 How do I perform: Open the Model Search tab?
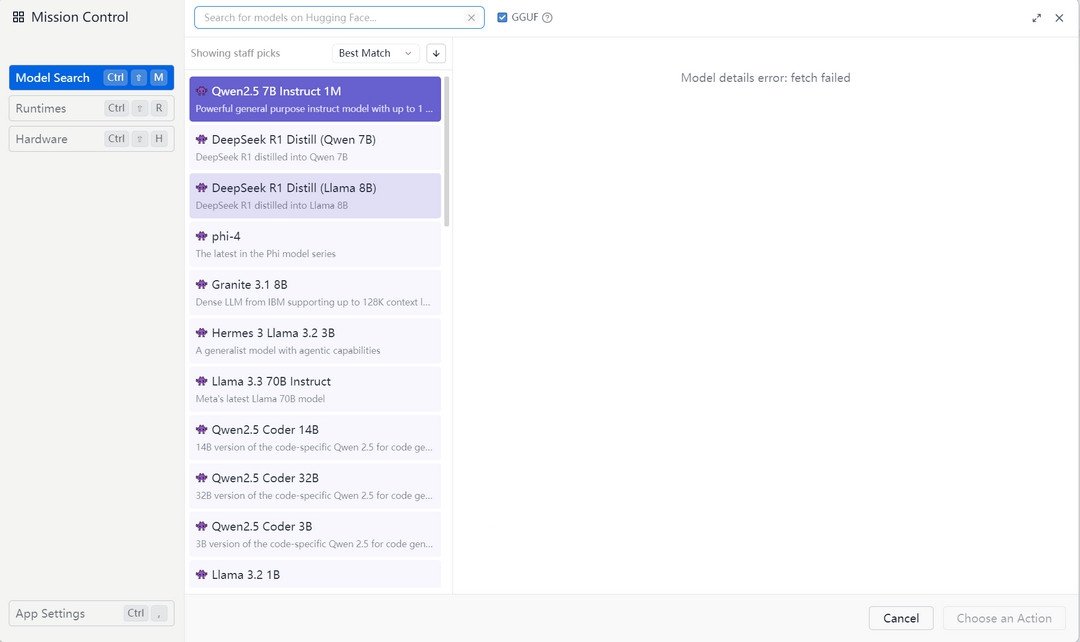point(91,78)
